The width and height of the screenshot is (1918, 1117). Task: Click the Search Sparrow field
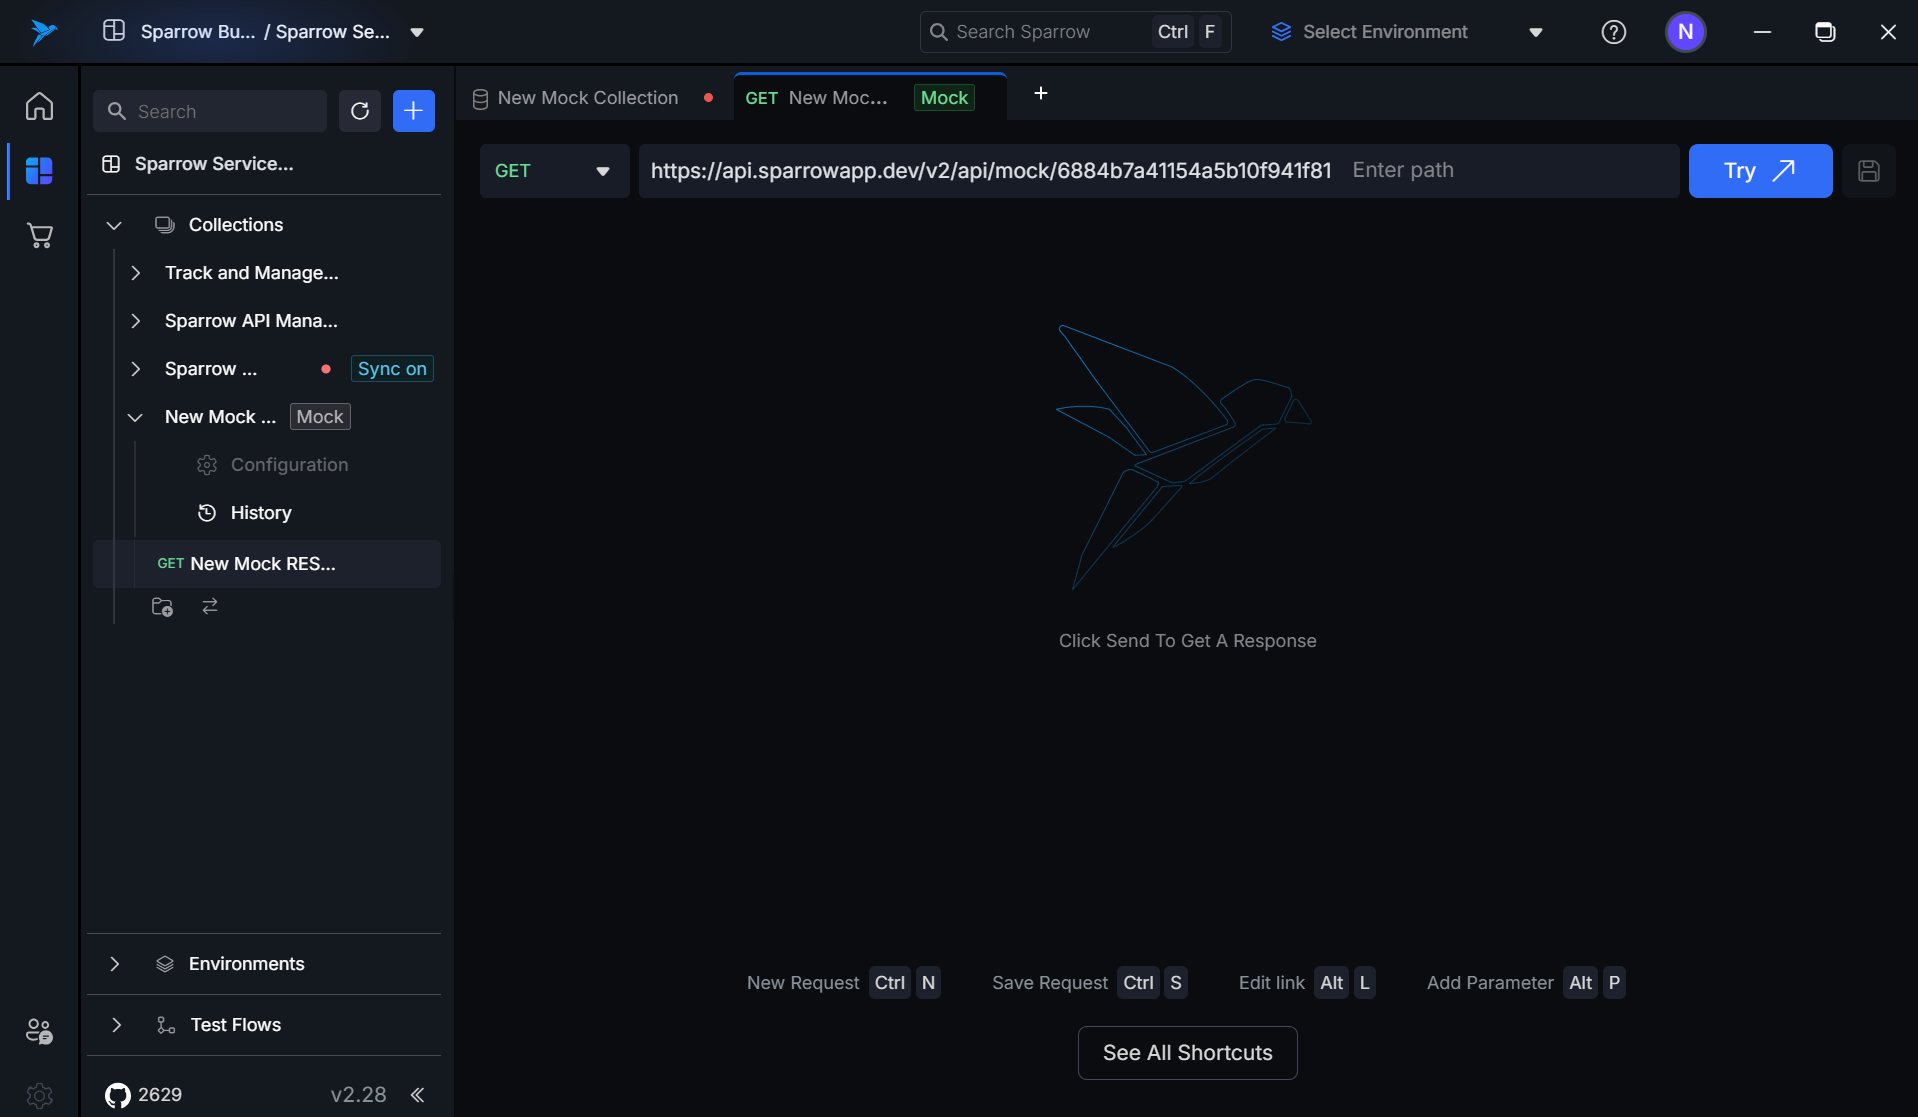pyautogui.click(x=1075, y=32)
